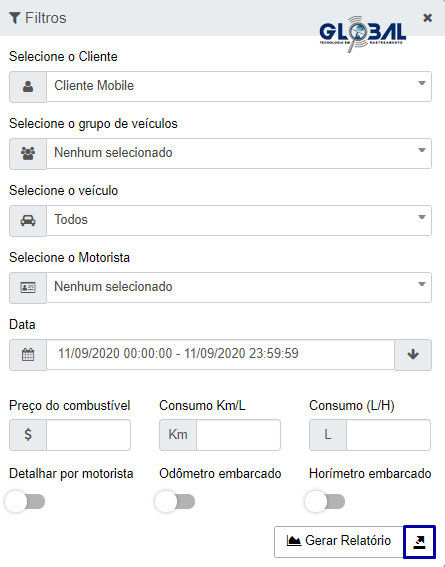Click the funnel icon beside Filtros

click(x=14, y=18)
